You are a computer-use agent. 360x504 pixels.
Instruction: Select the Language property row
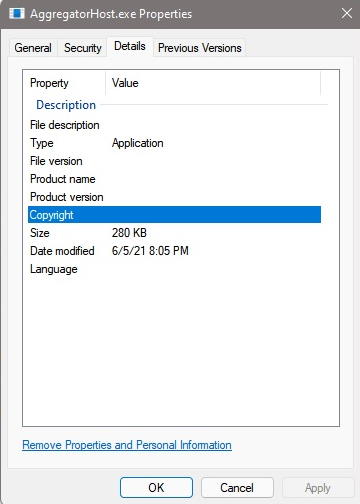(x=174, y=269)
